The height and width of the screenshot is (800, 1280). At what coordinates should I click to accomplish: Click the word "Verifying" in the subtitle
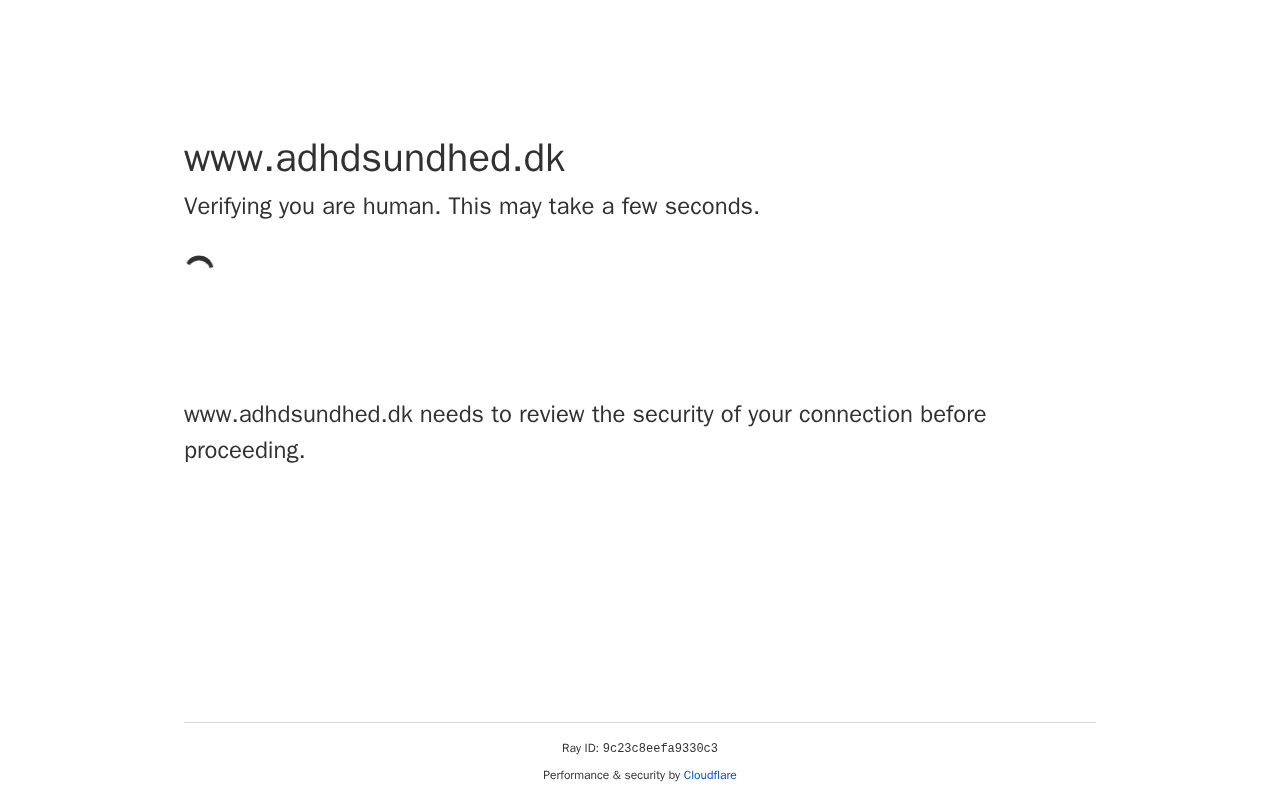[228, 207]
